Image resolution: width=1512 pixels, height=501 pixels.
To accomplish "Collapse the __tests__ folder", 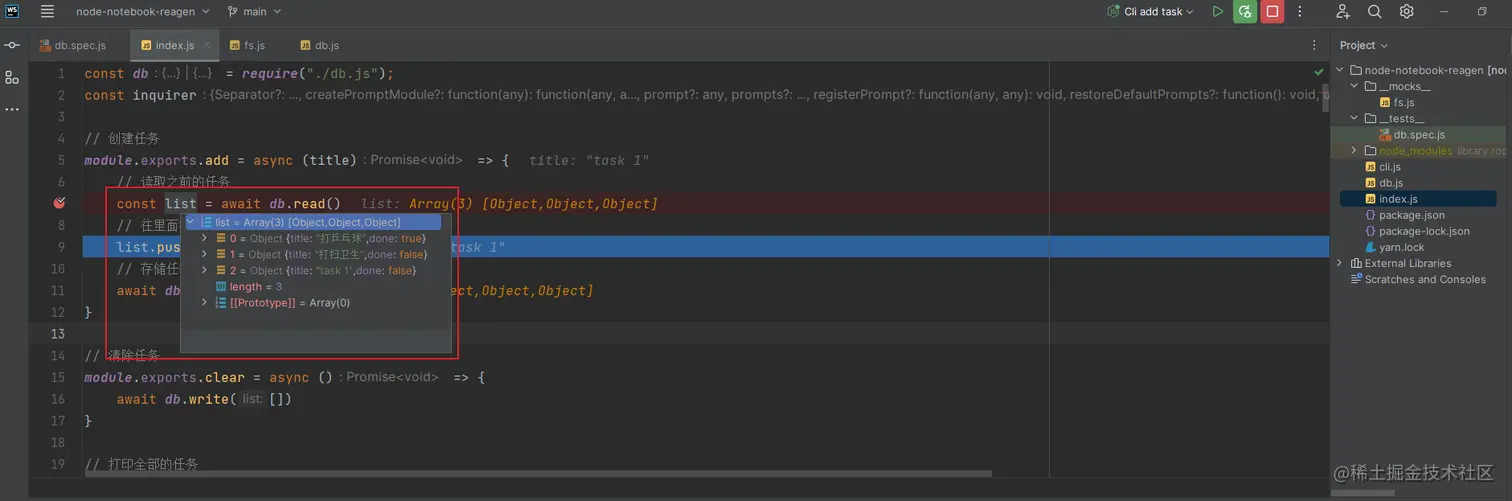I will pos(1355,118).
